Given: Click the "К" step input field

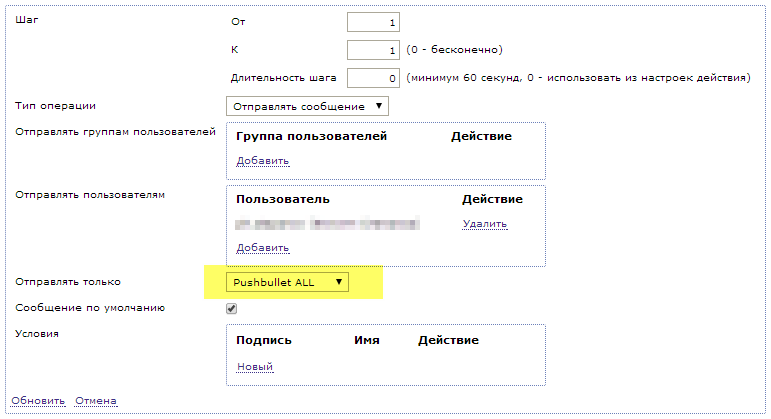Looking at the screenshot, I should (x=373, y=49).
